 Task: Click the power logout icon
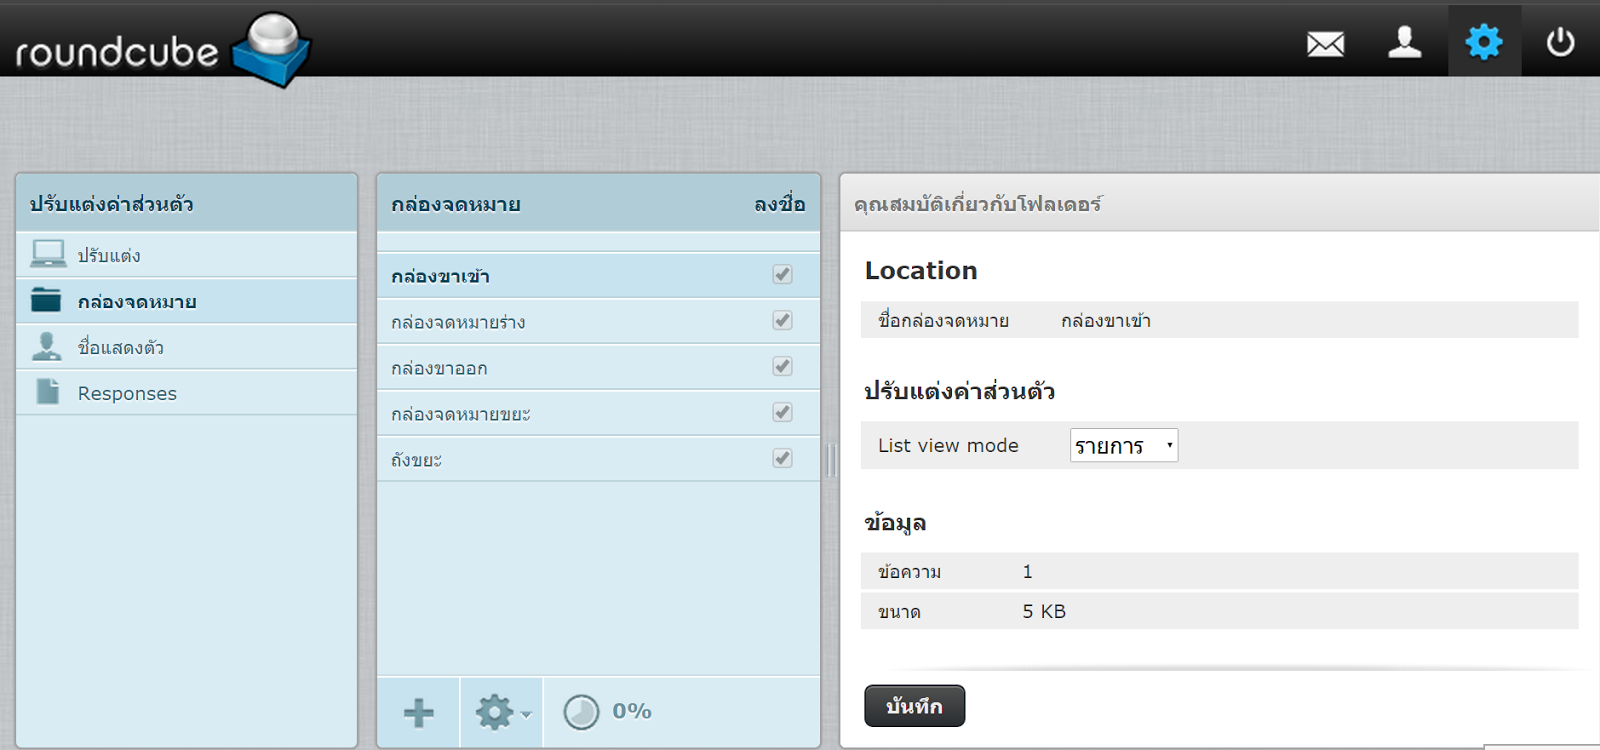coord(1560,42)
